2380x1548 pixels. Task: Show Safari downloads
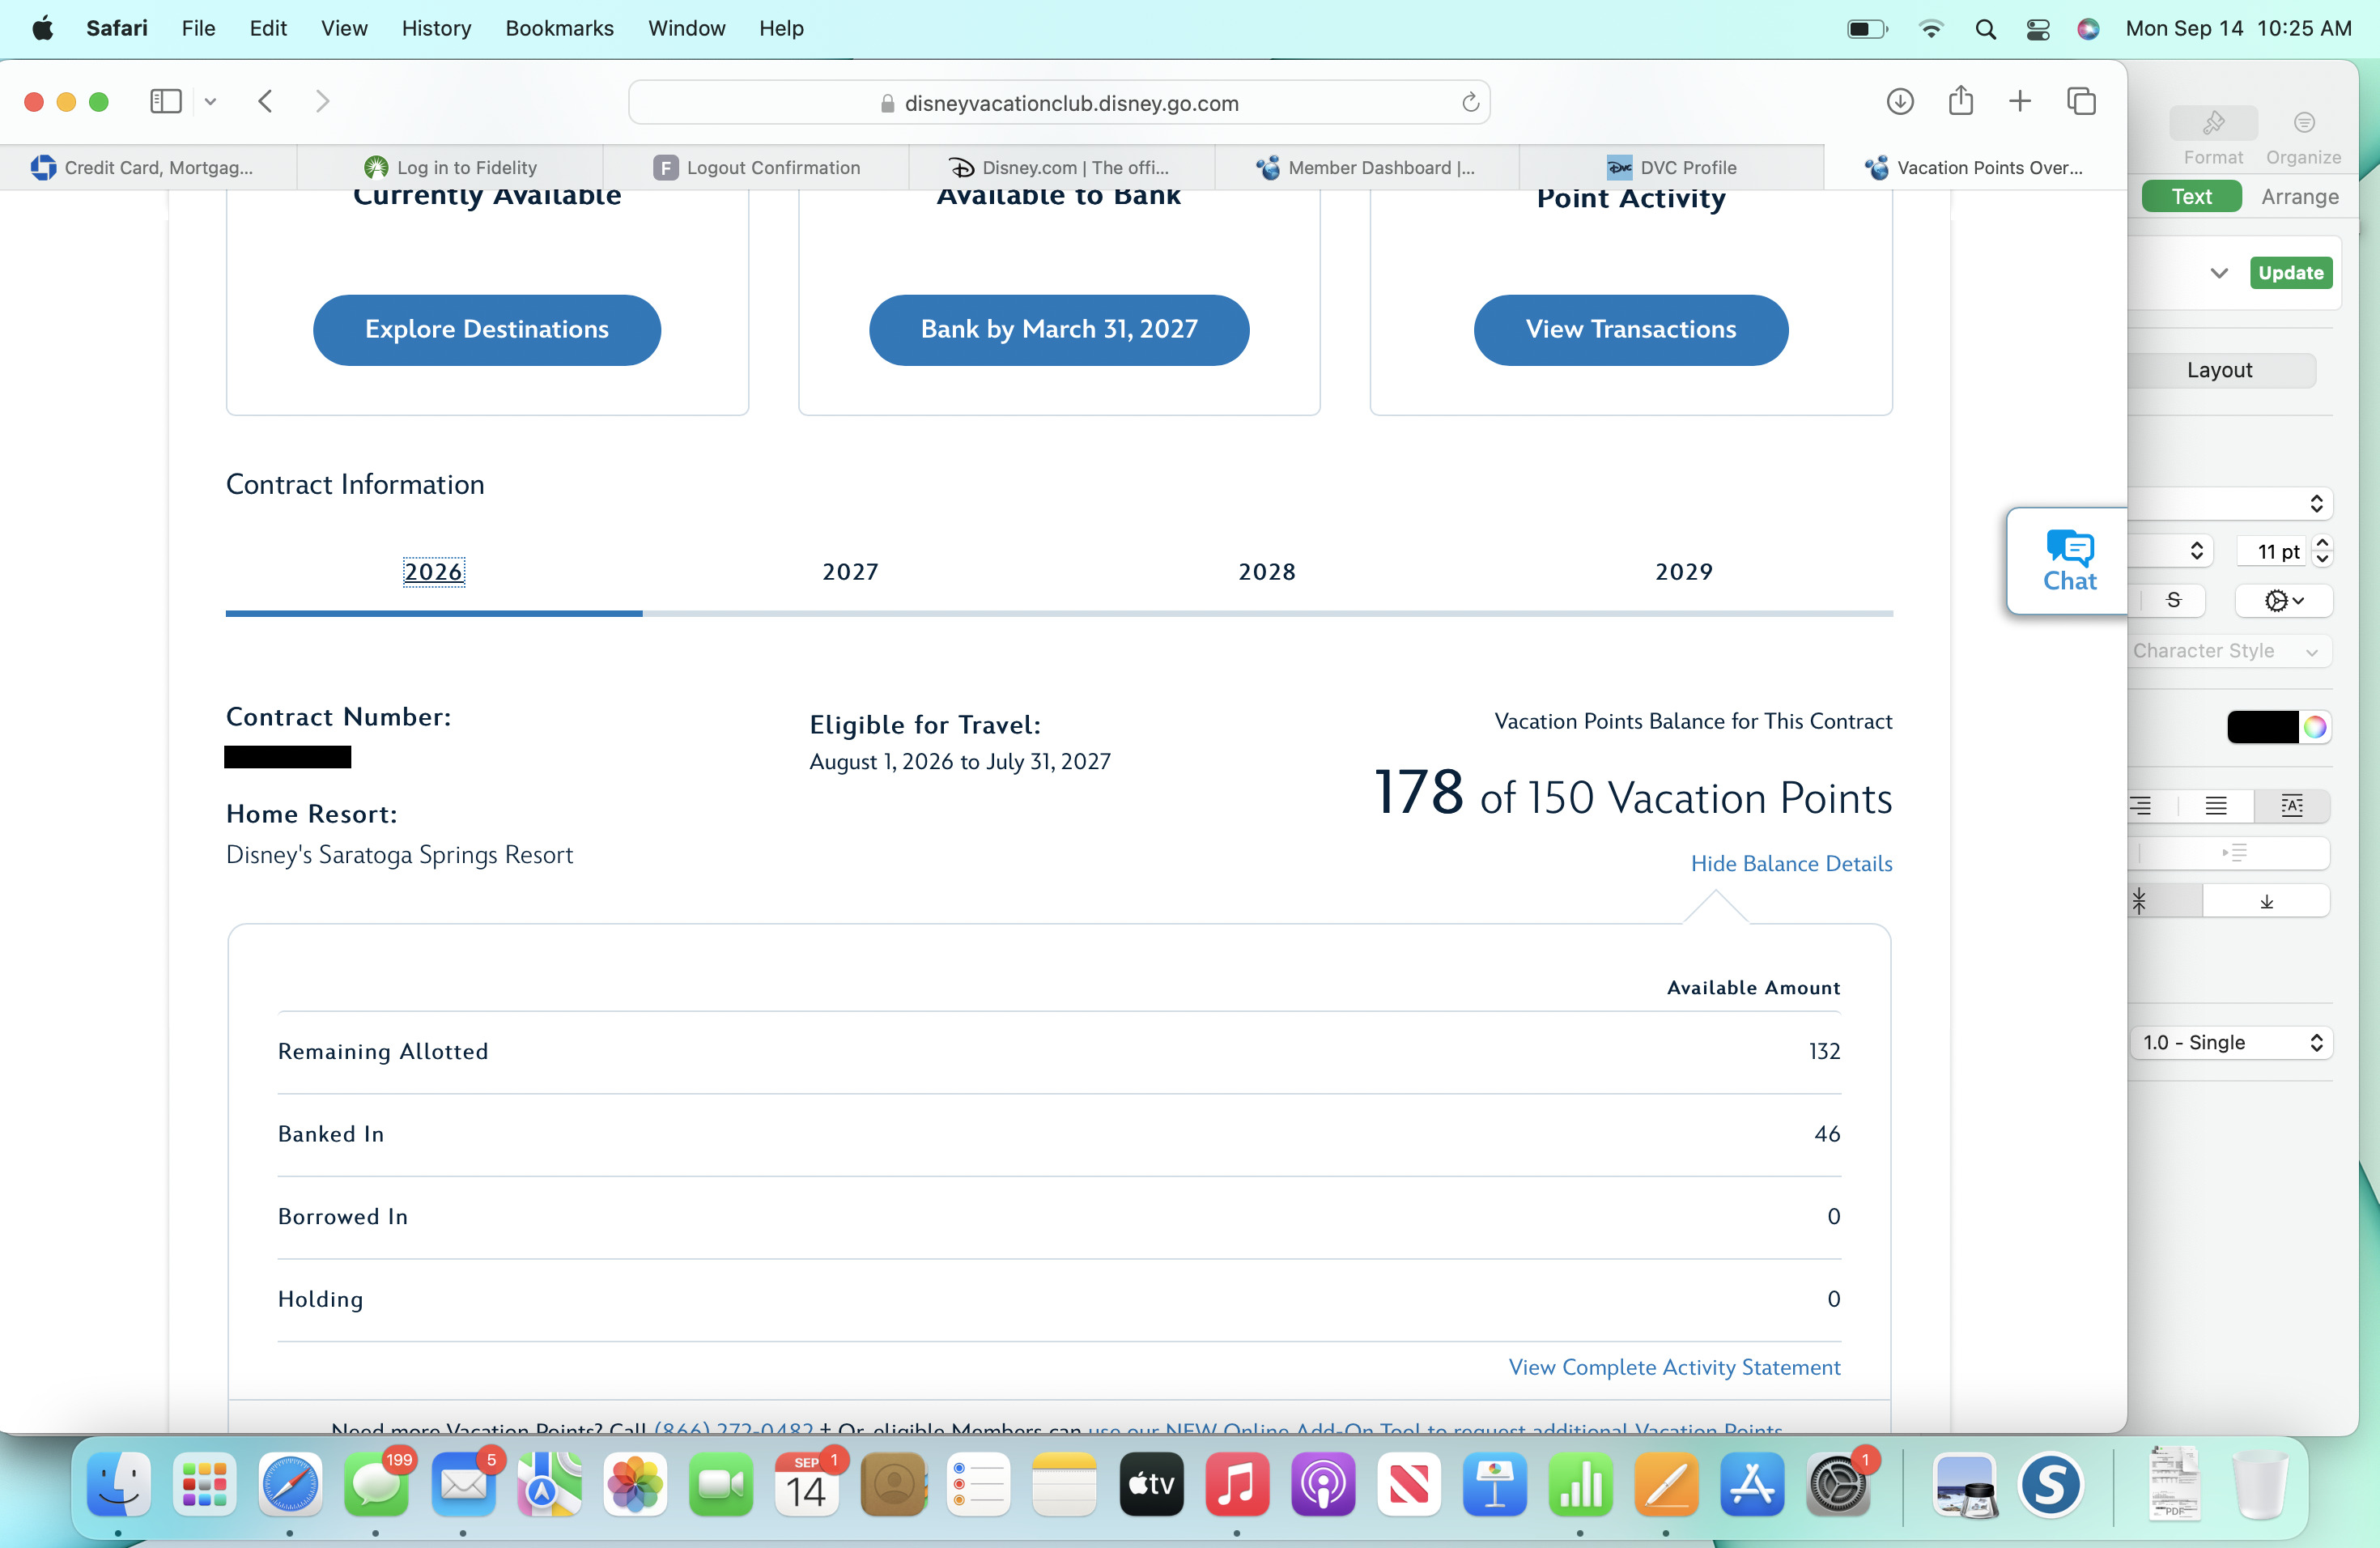tap(1900, 101)
